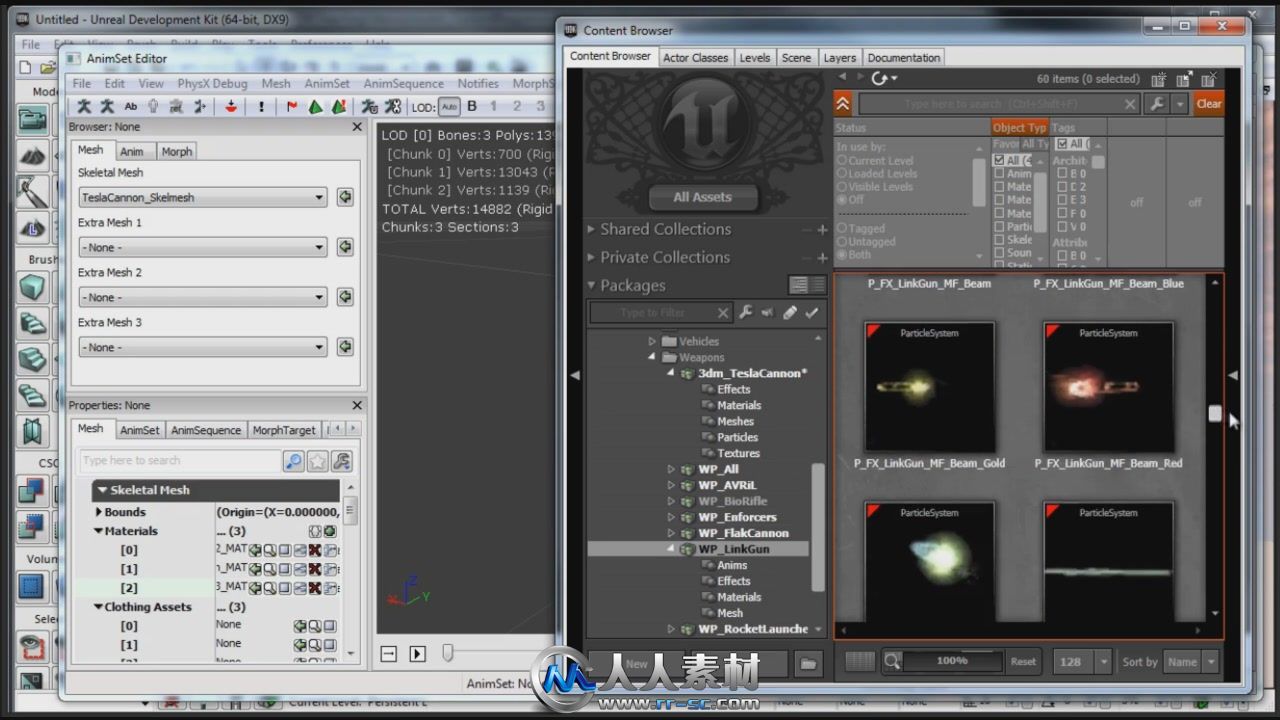
Task: Expand the Shared Collections section
Action: click(592, 229)
